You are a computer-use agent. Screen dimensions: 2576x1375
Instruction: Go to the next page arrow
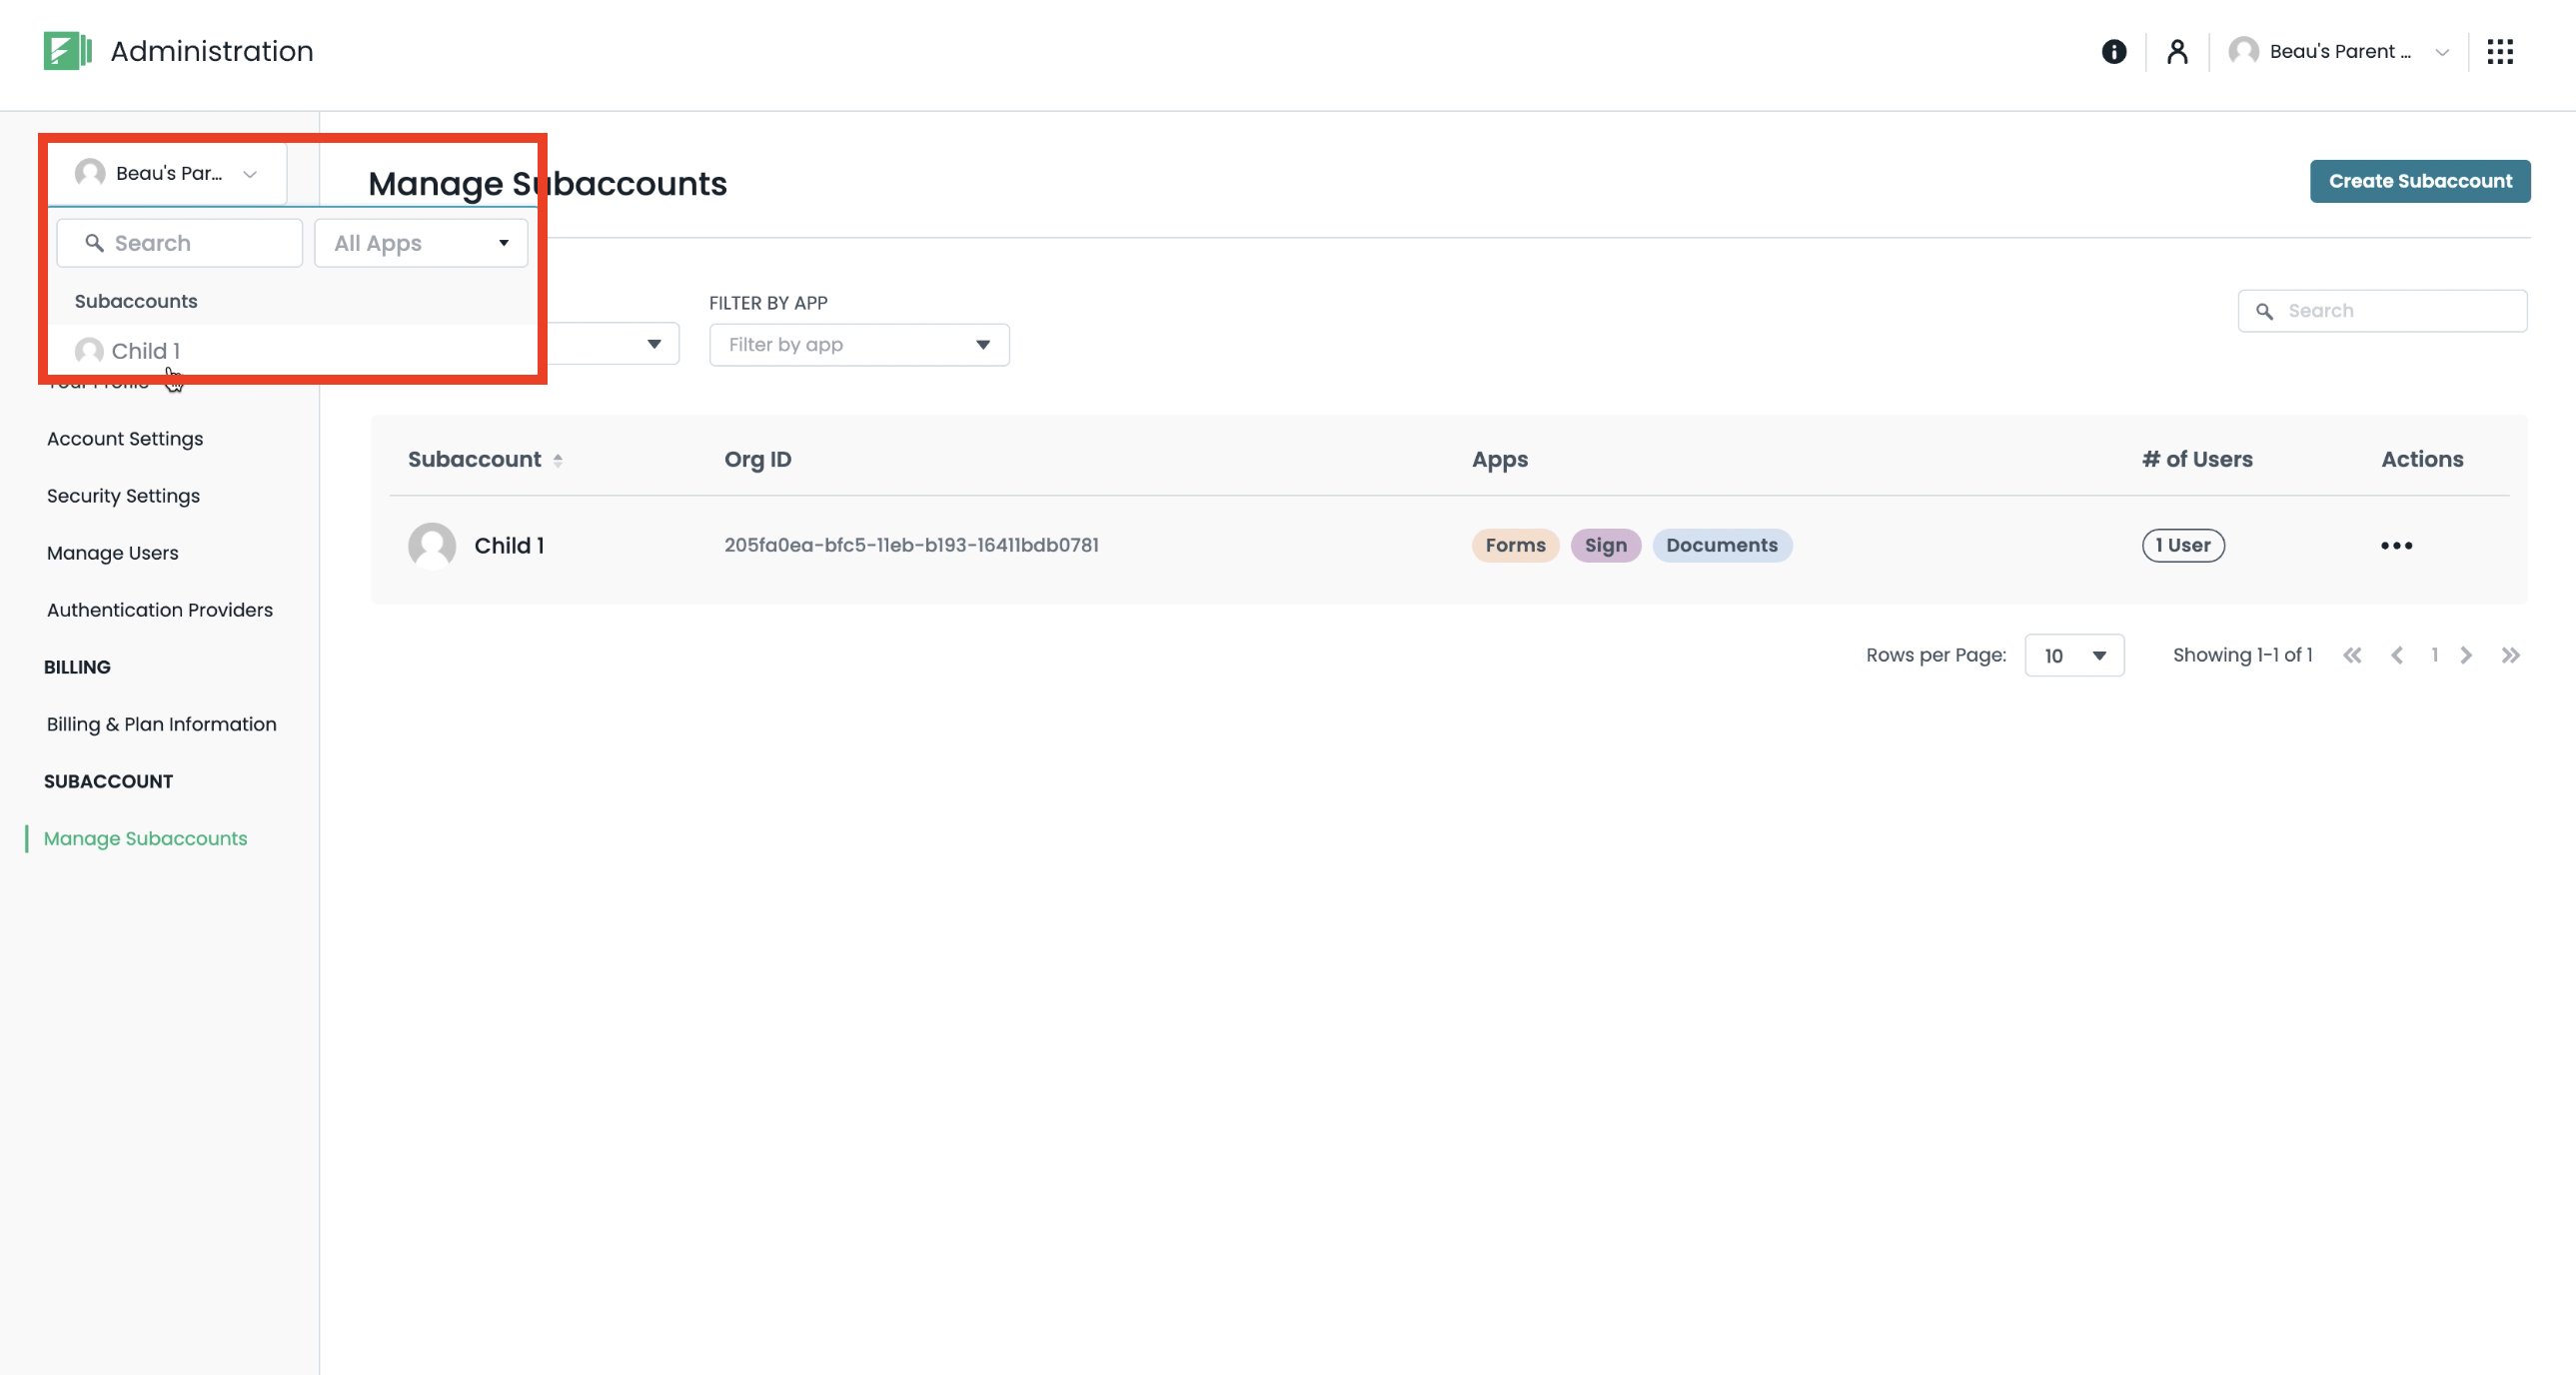click(2466, 655)
